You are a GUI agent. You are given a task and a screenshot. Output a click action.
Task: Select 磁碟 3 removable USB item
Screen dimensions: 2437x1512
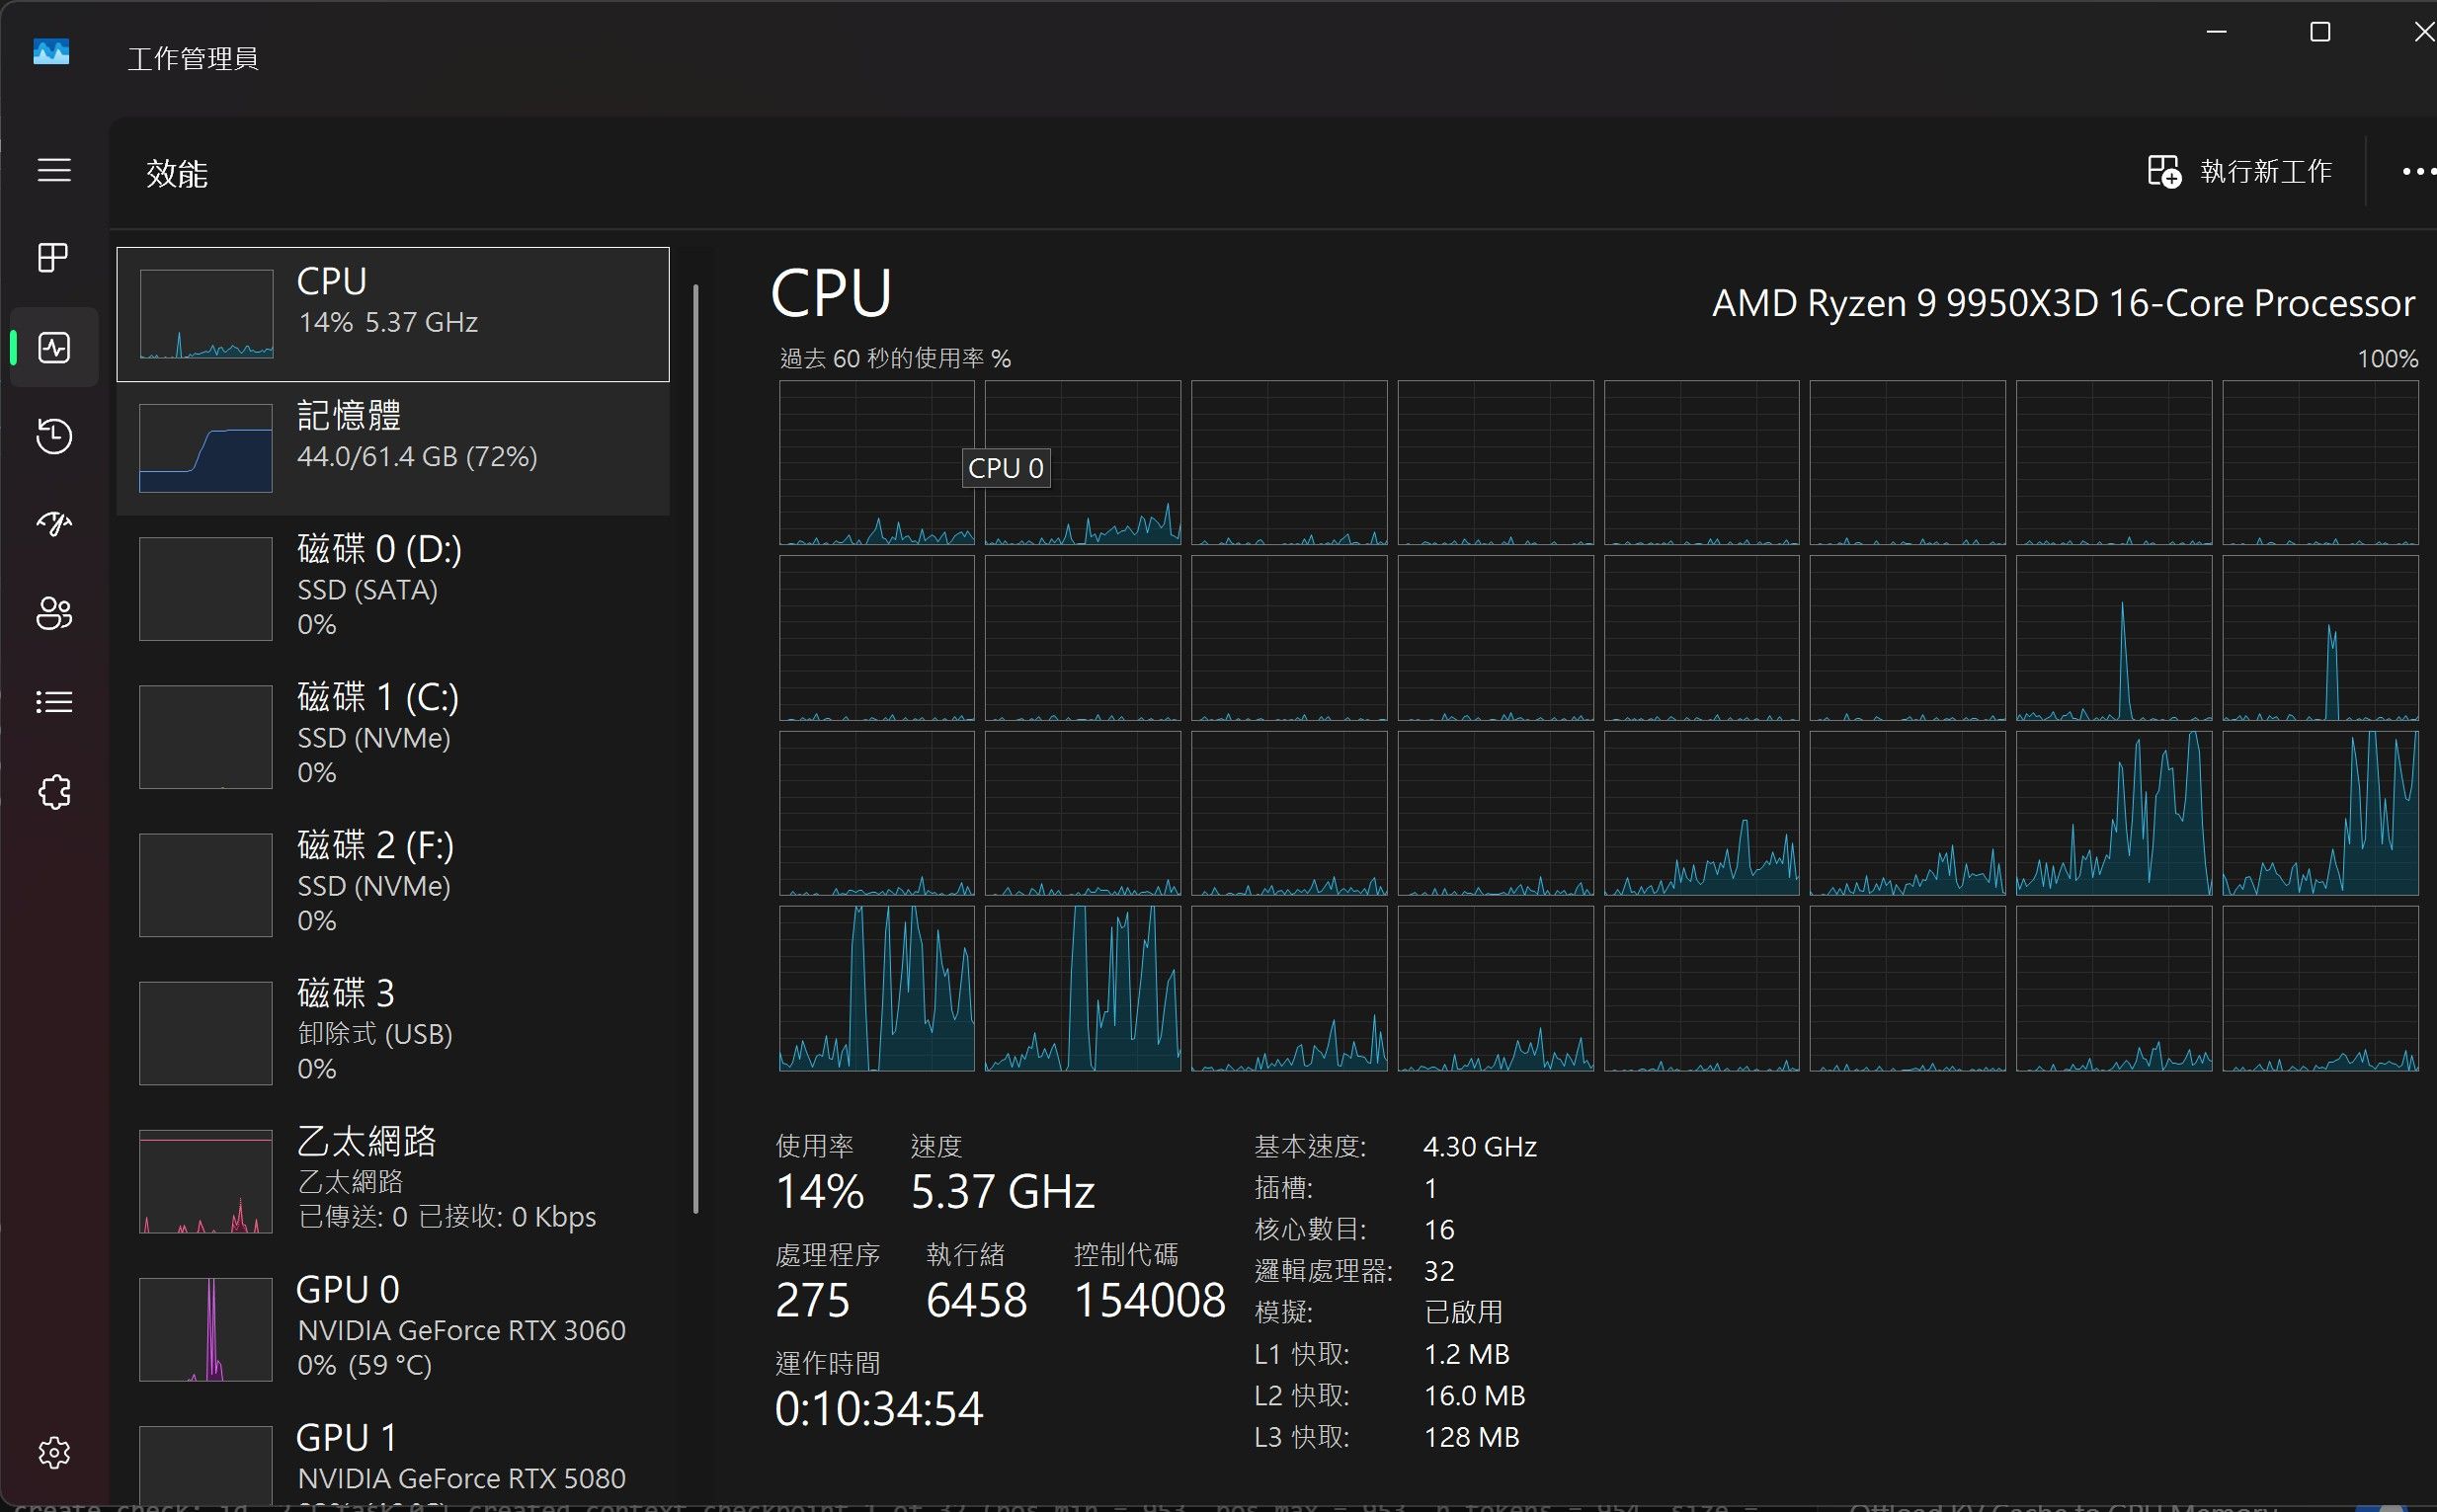(393, 1032)
